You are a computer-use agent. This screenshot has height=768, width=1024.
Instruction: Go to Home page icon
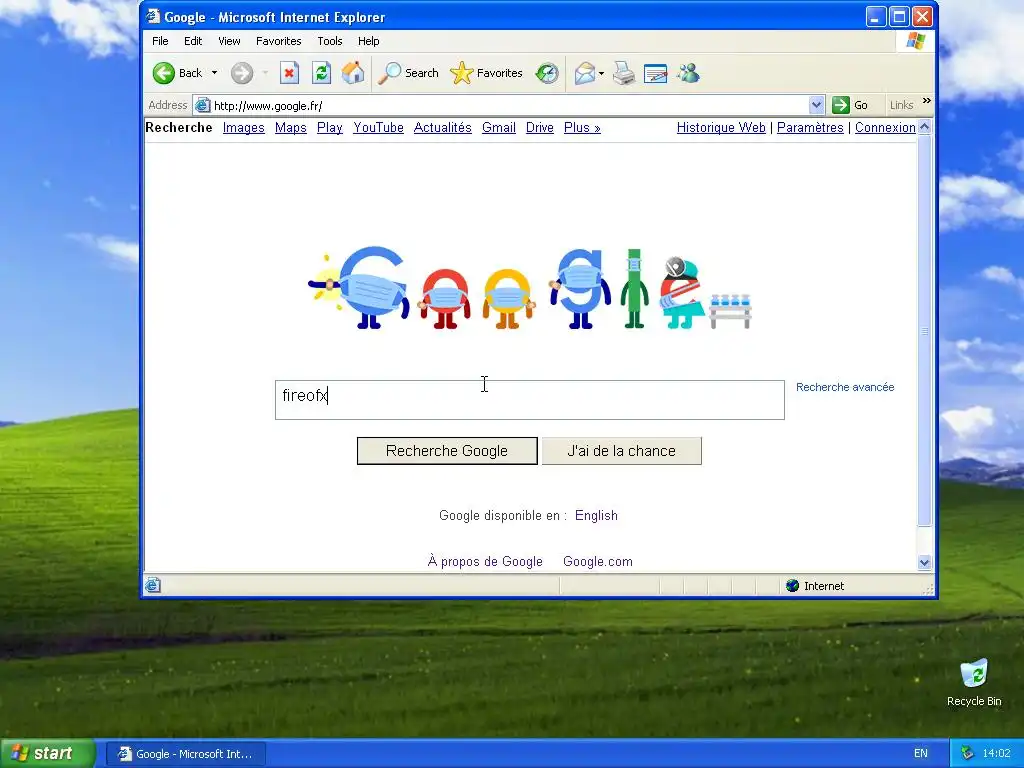click(x=353, y=73)
